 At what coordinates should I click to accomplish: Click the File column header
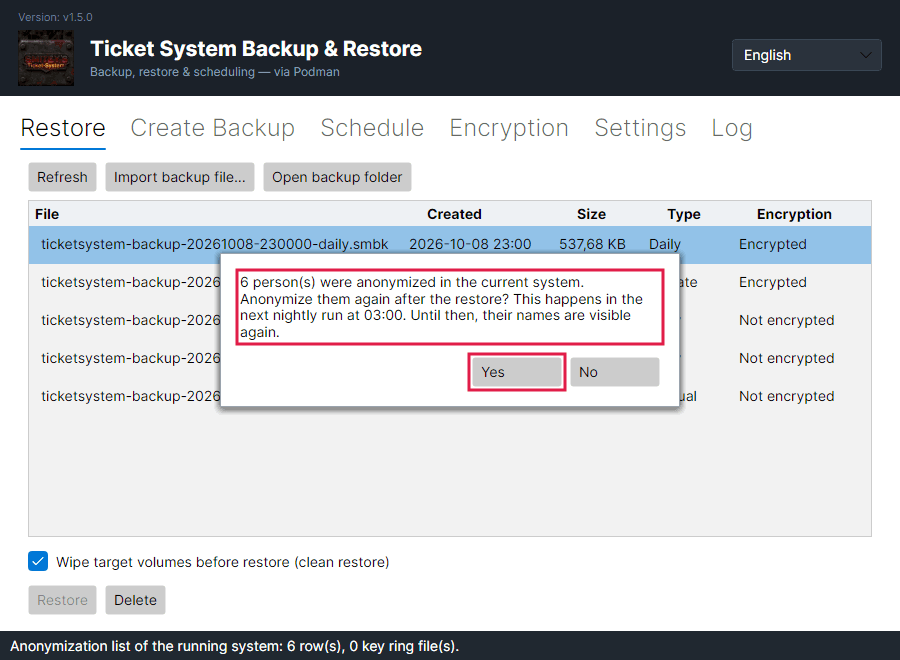tap(47, 214)
